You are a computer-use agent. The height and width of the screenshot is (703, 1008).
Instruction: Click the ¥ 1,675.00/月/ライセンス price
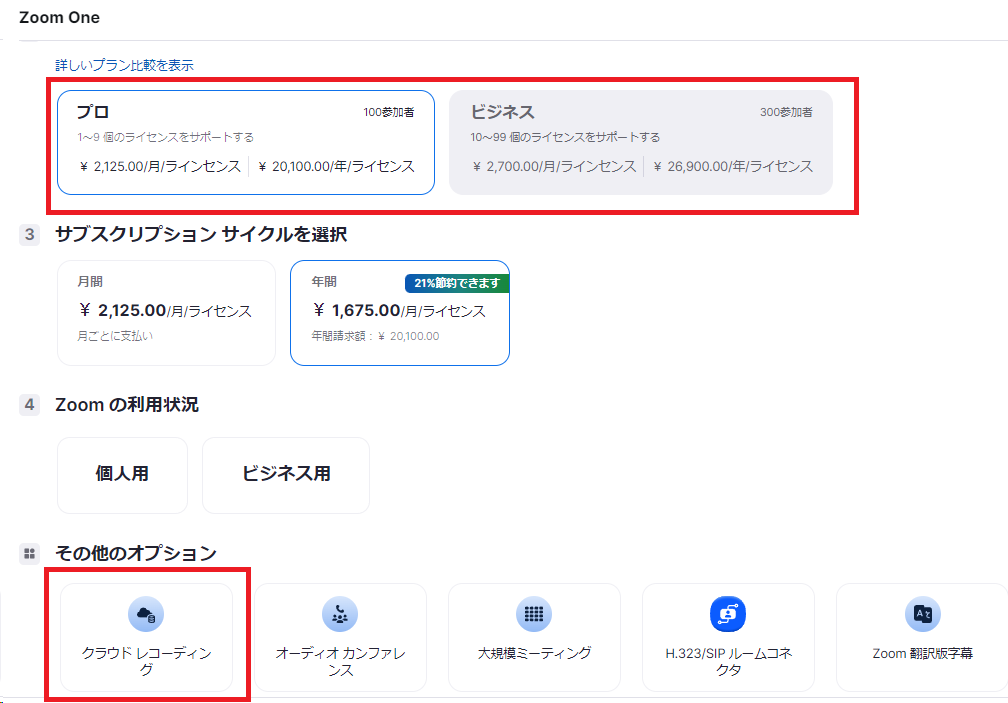[x=399, y=311]
